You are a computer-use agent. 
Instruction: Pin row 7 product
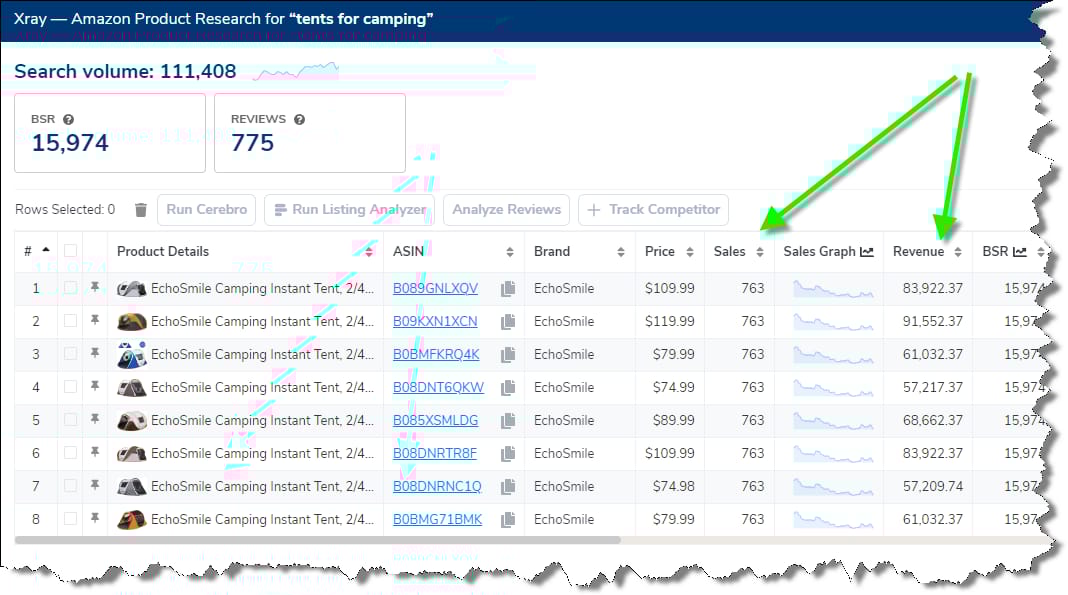tap(95, 485)
